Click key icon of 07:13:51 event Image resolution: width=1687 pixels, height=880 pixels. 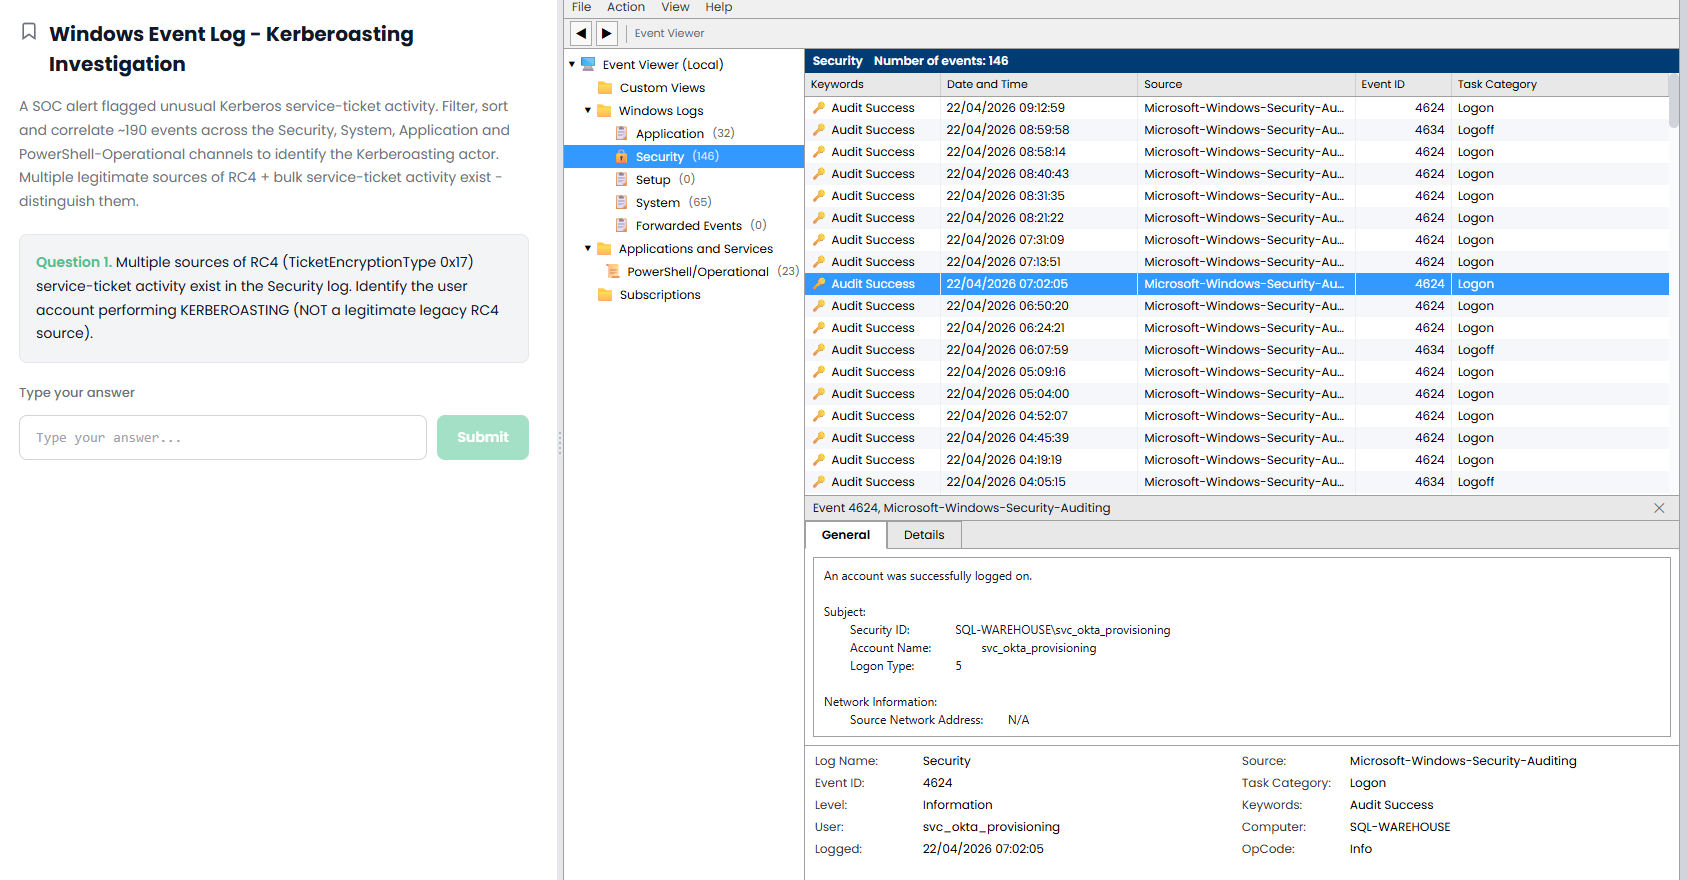tap(819, 262)
